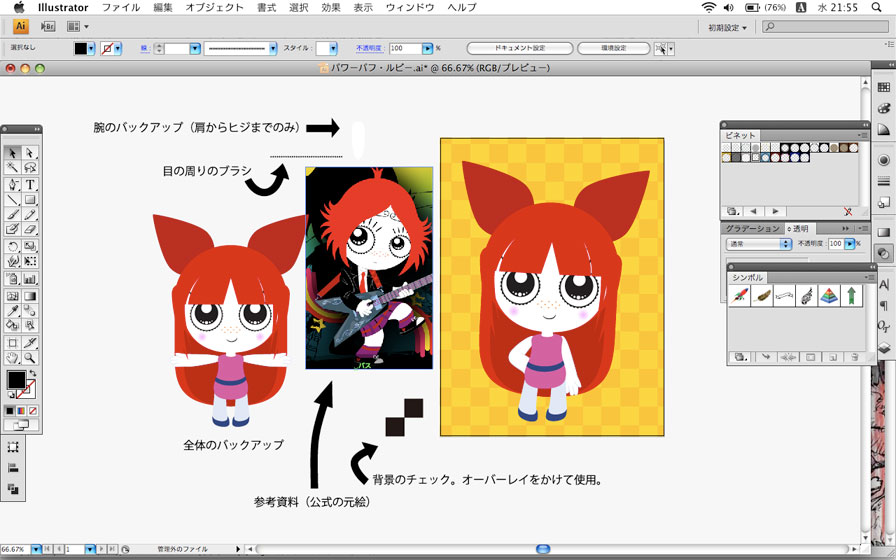Reset to default fill and stroke

[10, 395]
